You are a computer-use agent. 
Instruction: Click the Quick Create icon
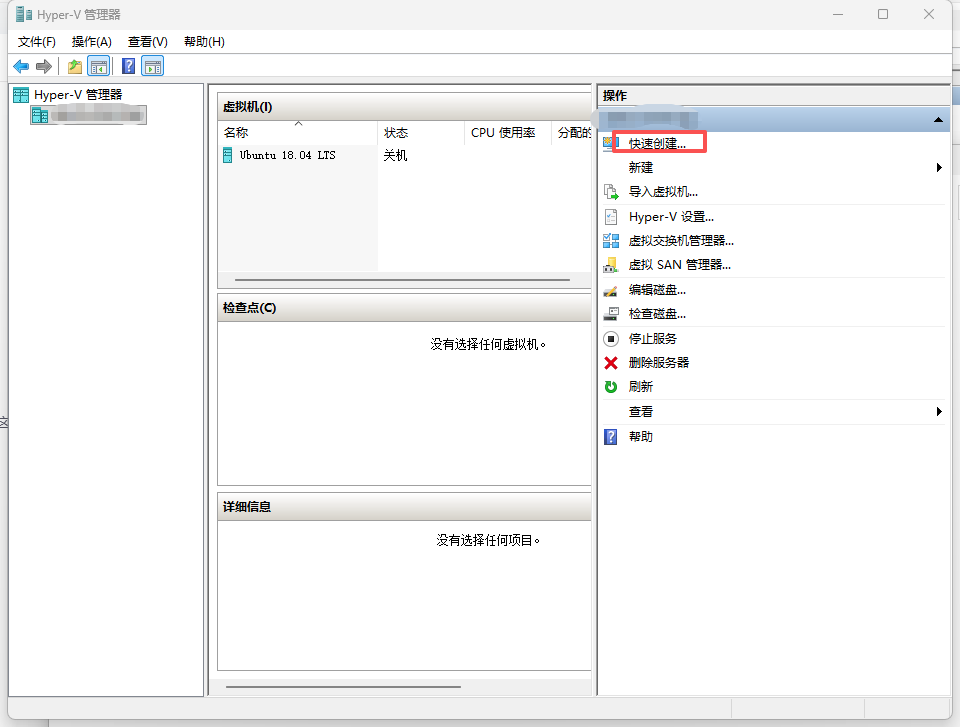coord(611,143)
